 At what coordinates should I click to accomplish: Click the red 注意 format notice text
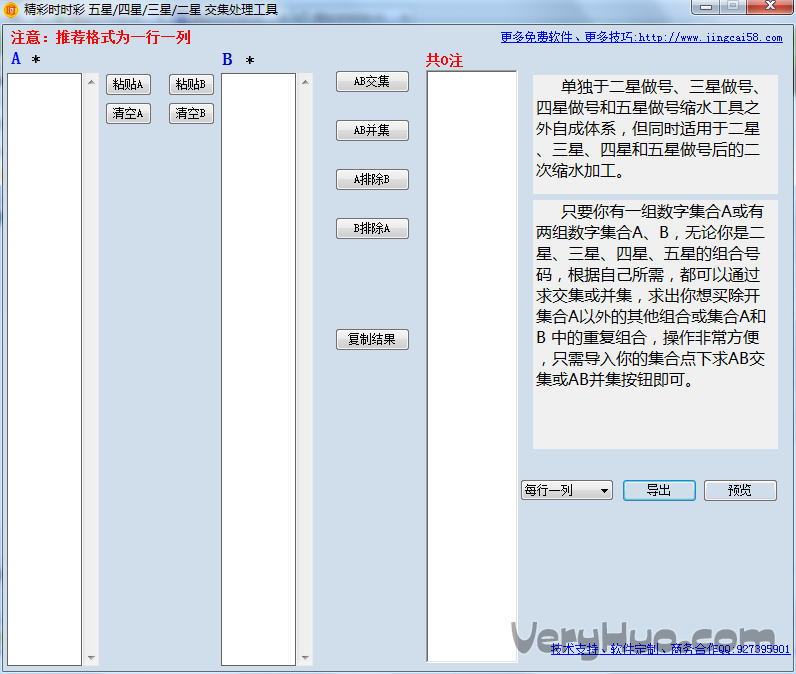[x=101, y=38]
